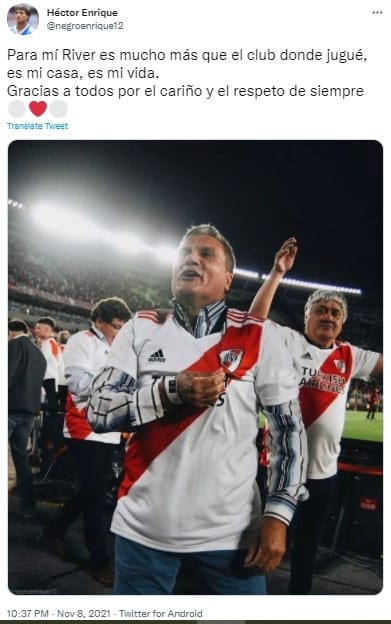The width and height of the screenshot is (391, 624).
Task: Click the tweet line starting 'Para mí River'
Action: (x=187, y=55)
